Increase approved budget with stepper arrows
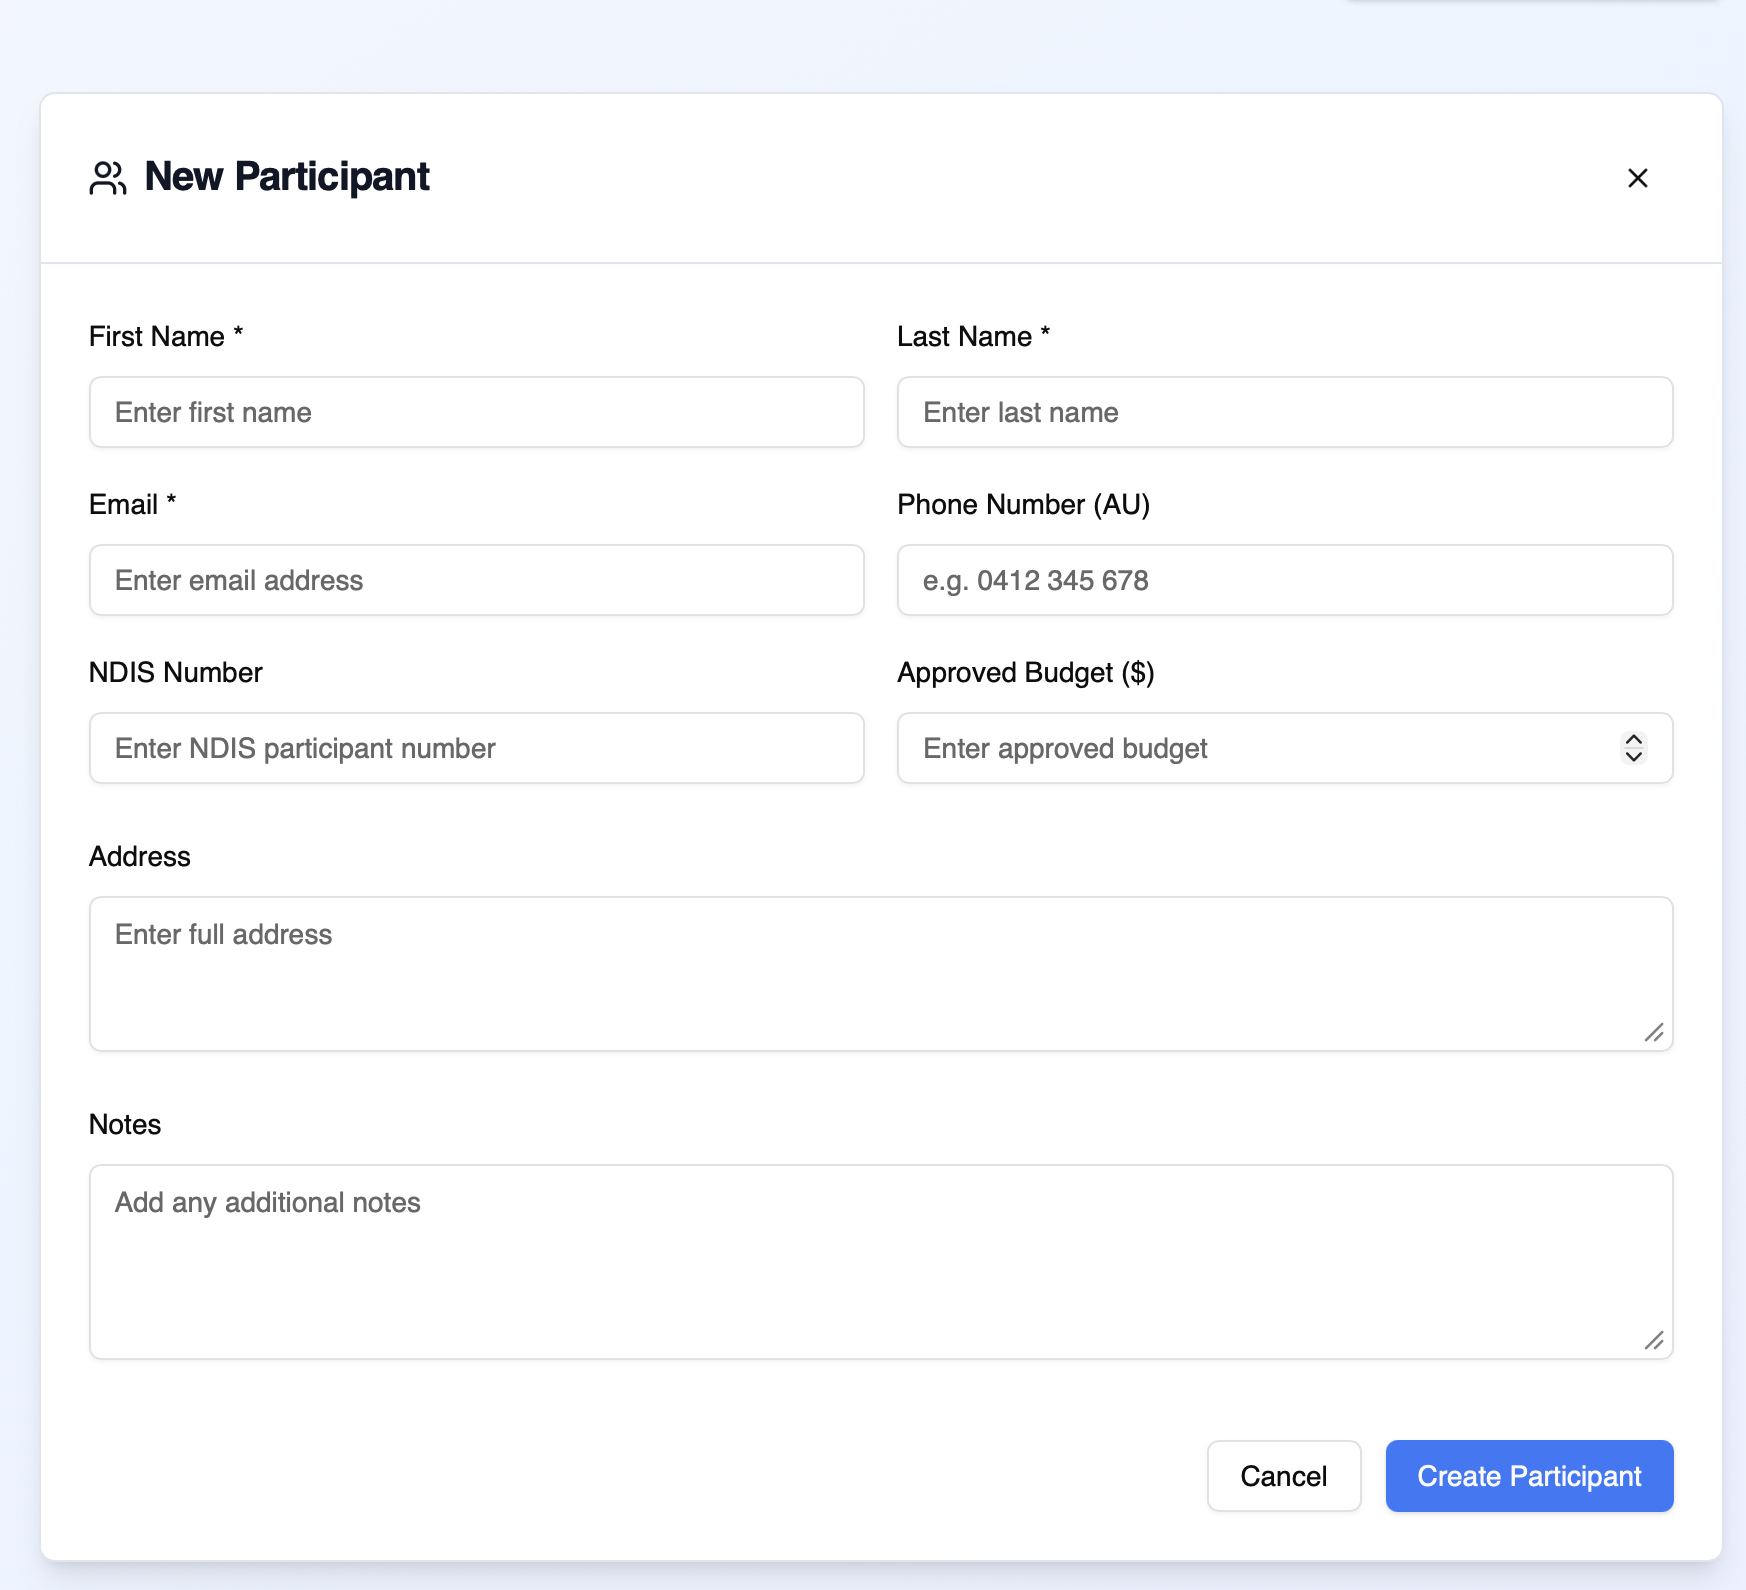This screenshot has width=1746, height=1590. point(1633,740)
